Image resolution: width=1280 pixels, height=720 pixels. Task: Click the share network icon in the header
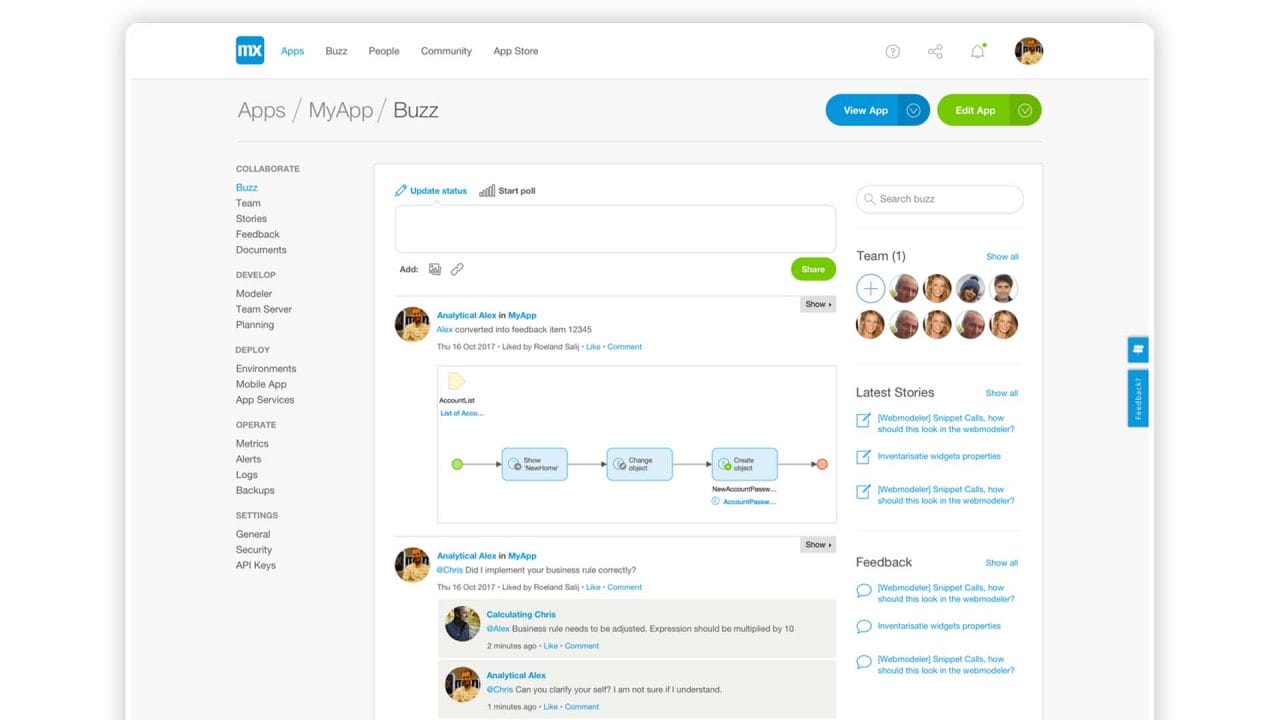[934, 51]
